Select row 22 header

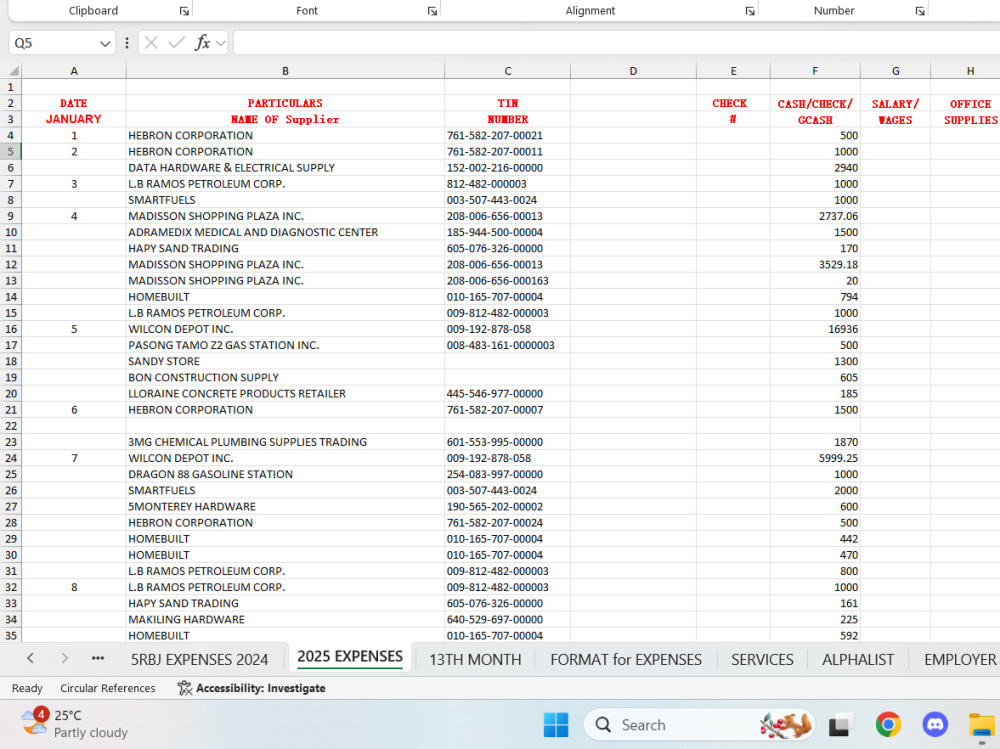(x=11, y=426)
